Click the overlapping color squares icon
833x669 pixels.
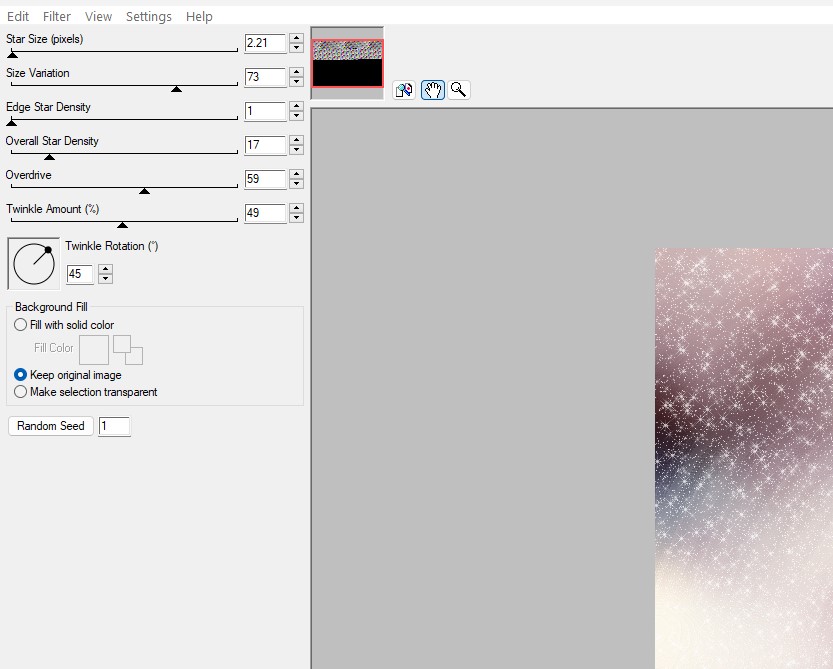[x=128, y=350]
